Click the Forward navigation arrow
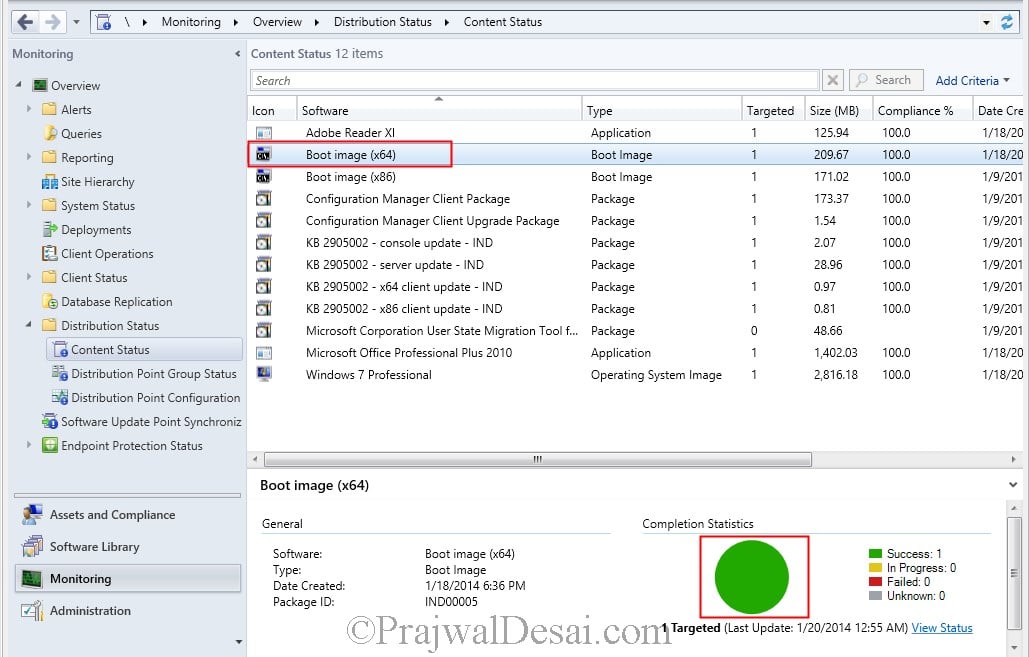Image resolution: width=1029 pixels, height=657 pixels. pos(52,22)
